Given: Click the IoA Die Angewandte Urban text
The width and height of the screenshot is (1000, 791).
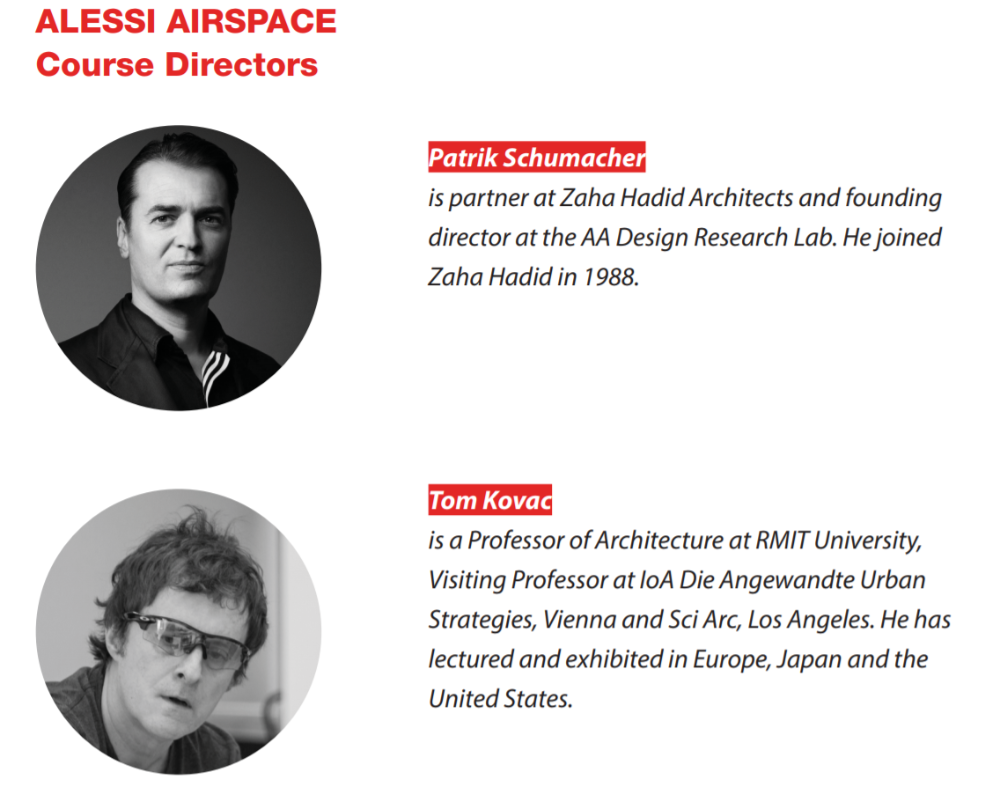Looking at the screenshot, I should 783,580.
